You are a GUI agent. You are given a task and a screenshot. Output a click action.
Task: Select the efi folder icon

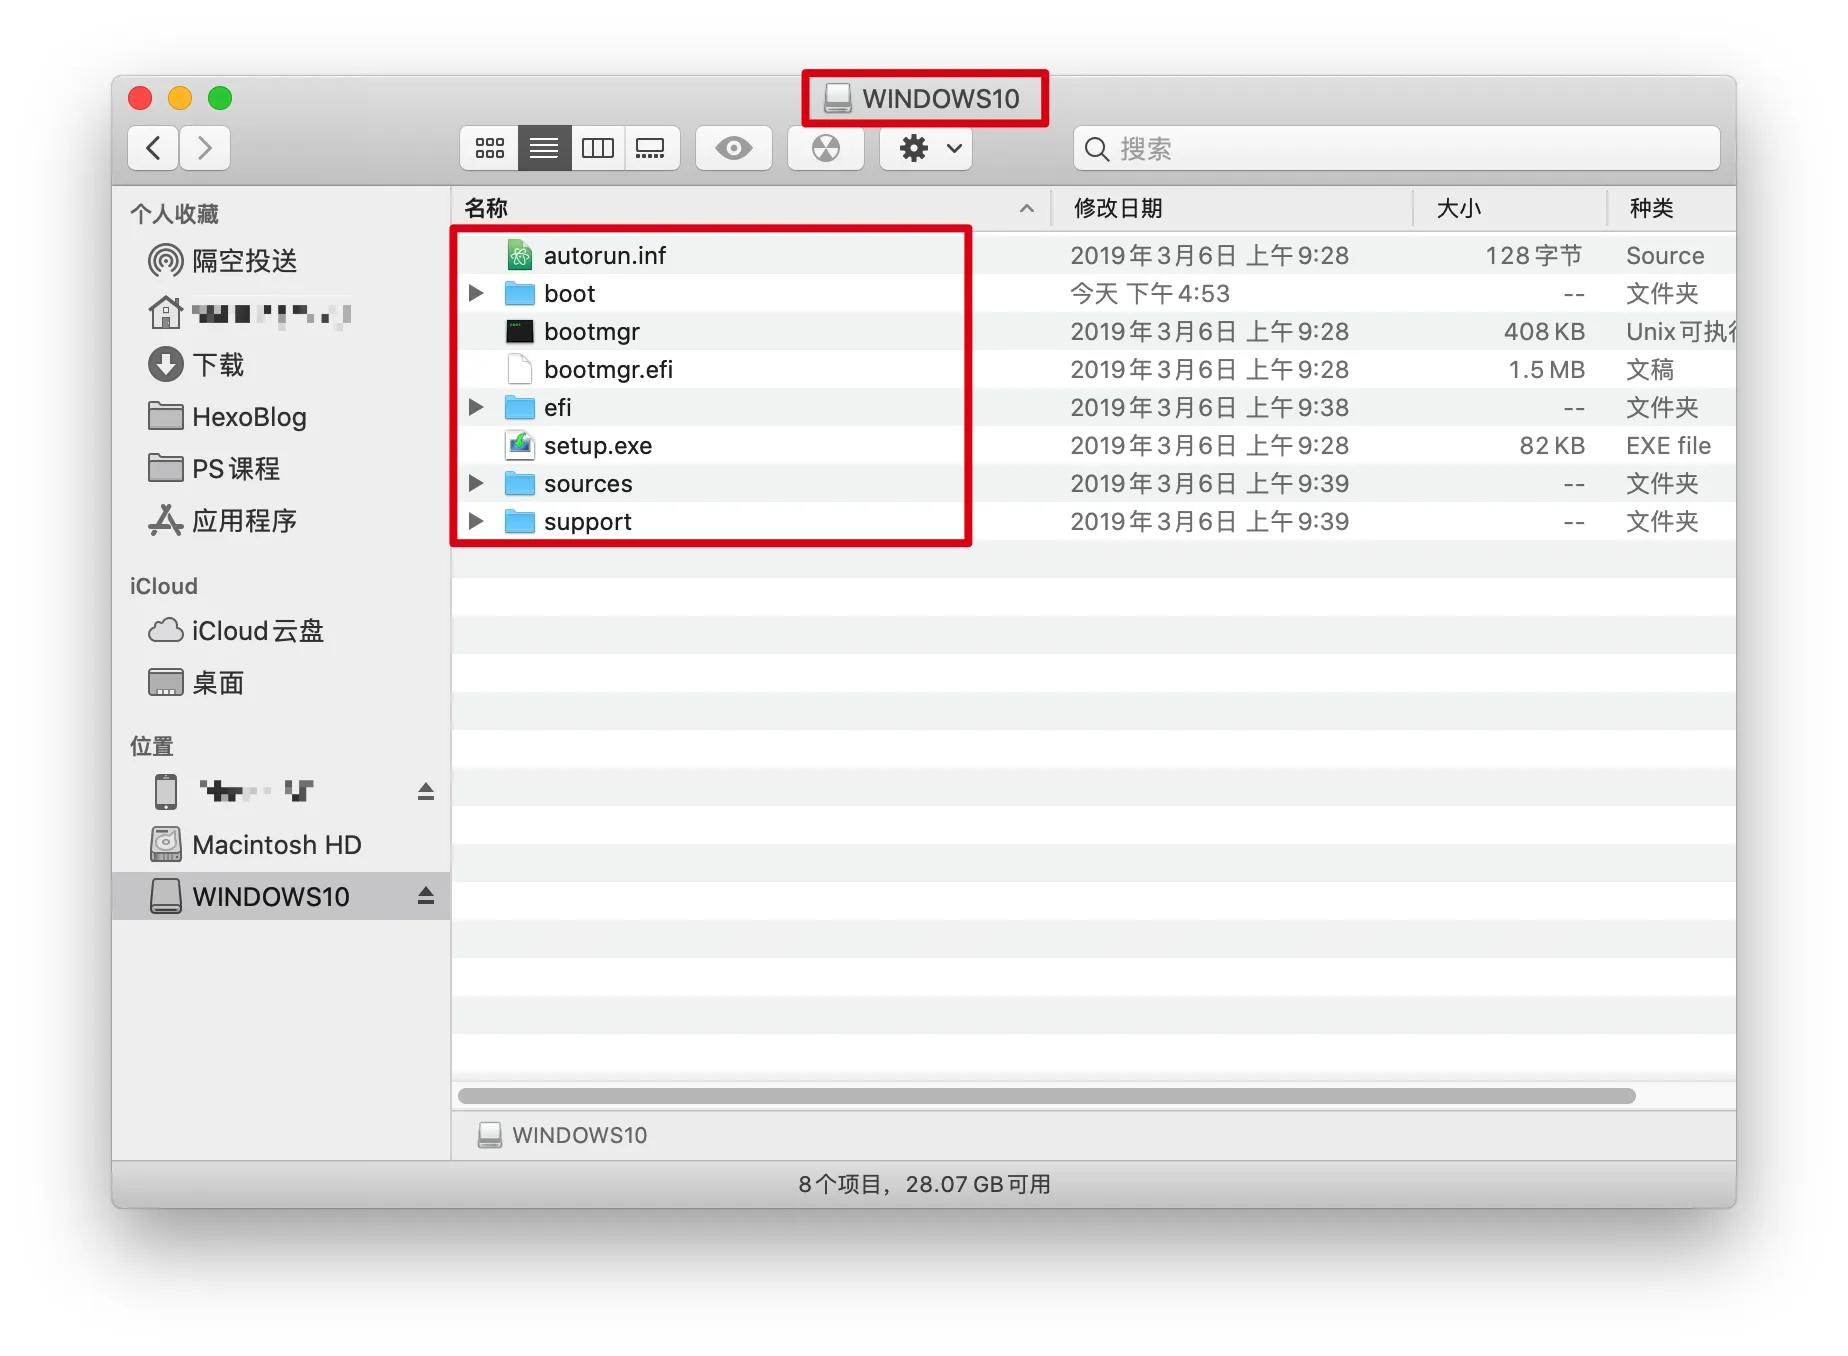tap(520, 407)
